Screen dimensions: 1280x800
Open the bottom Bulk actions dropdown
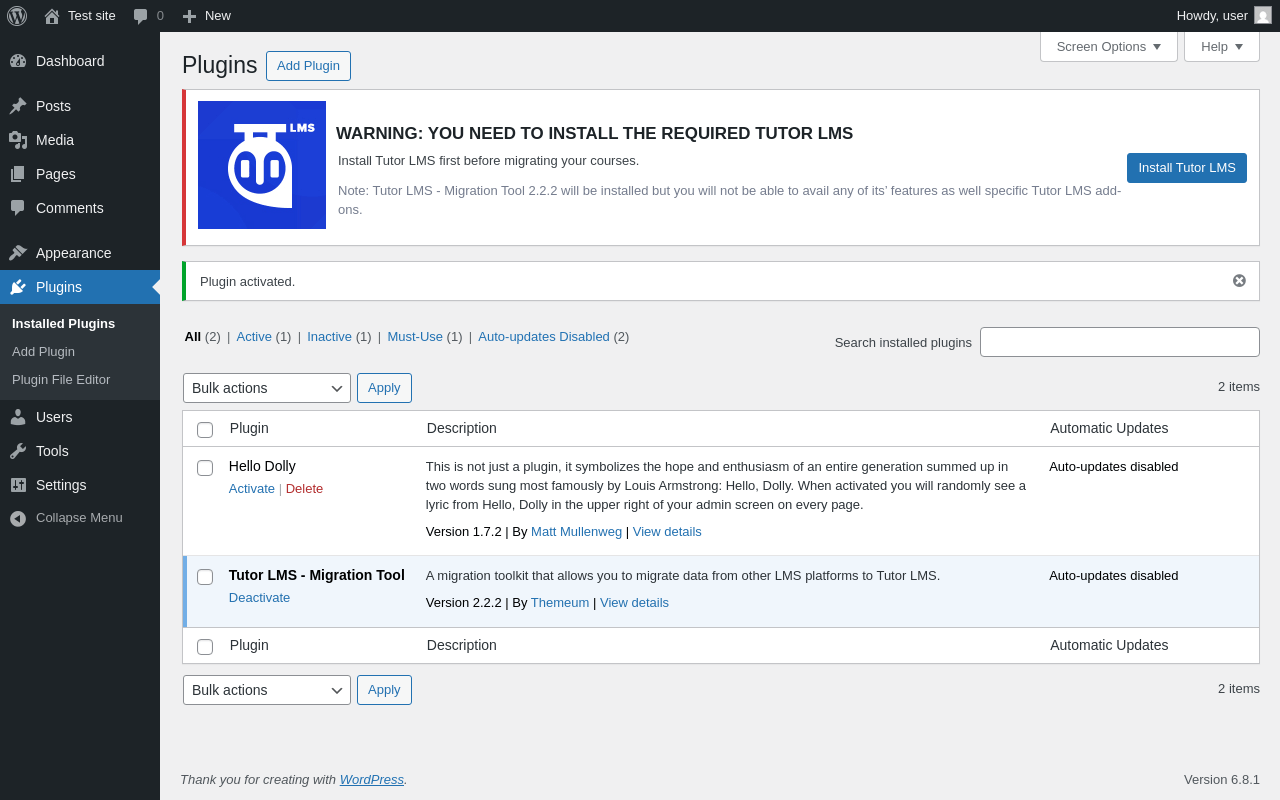[267, 690]
